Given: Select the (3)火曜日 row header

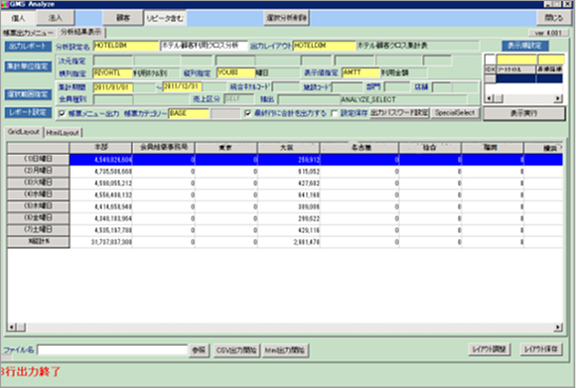Looking at the screenshot, I should (38, 183).
